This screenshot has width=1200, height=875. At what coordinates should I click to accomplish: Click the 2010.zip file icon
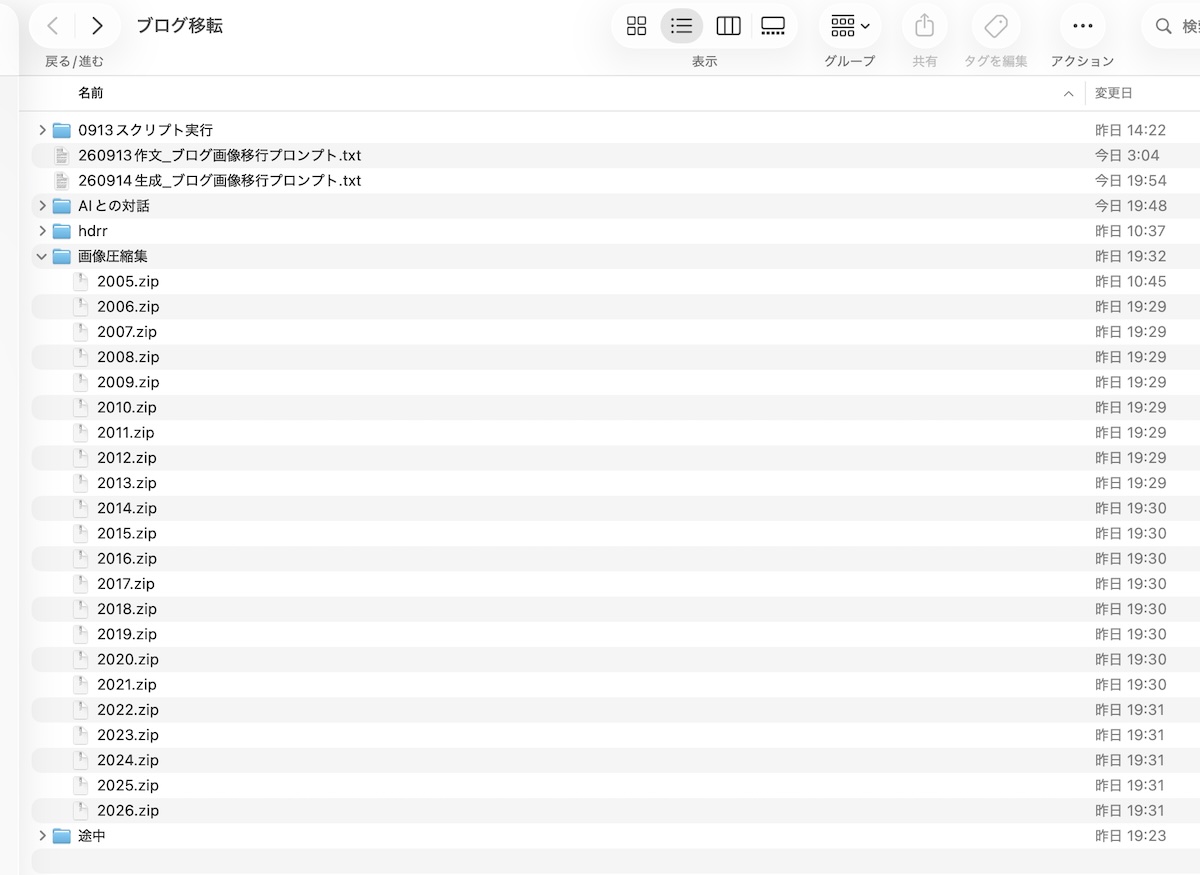(80, 407)
